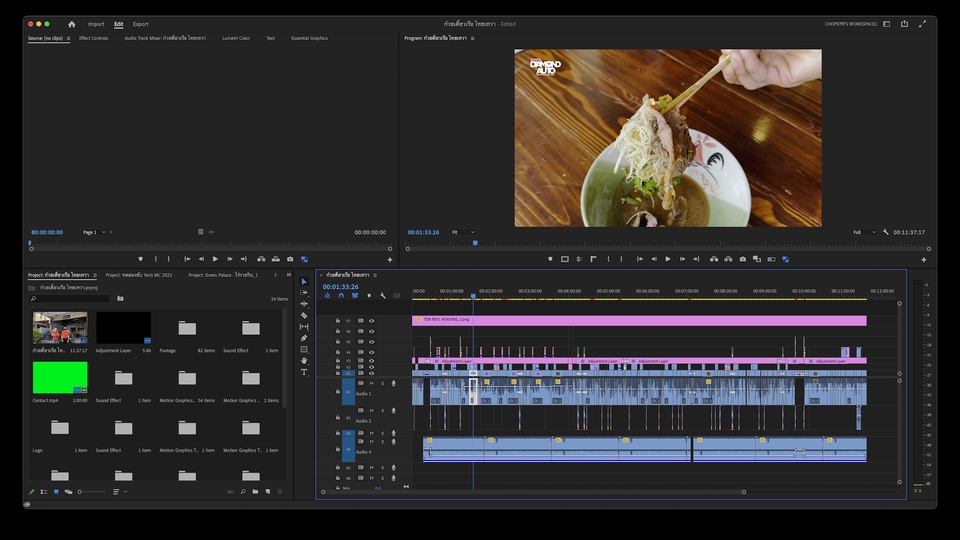Open timeline wrench display settings

coord(382,296)
